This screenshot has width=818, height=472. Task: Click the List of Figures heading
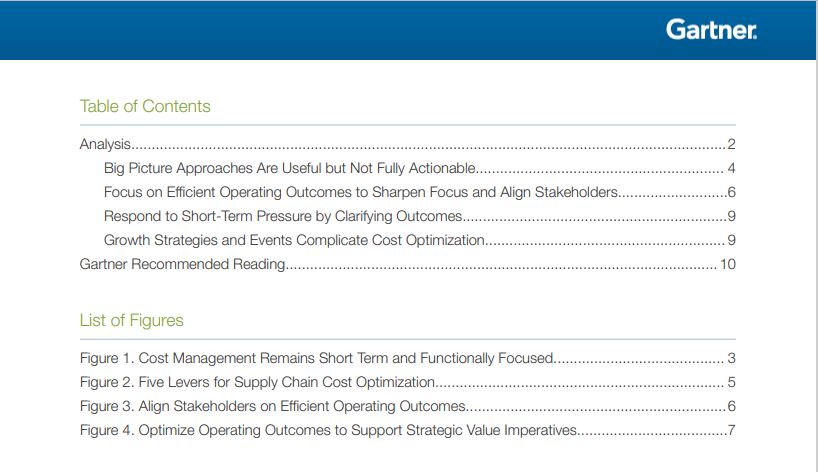131,320
